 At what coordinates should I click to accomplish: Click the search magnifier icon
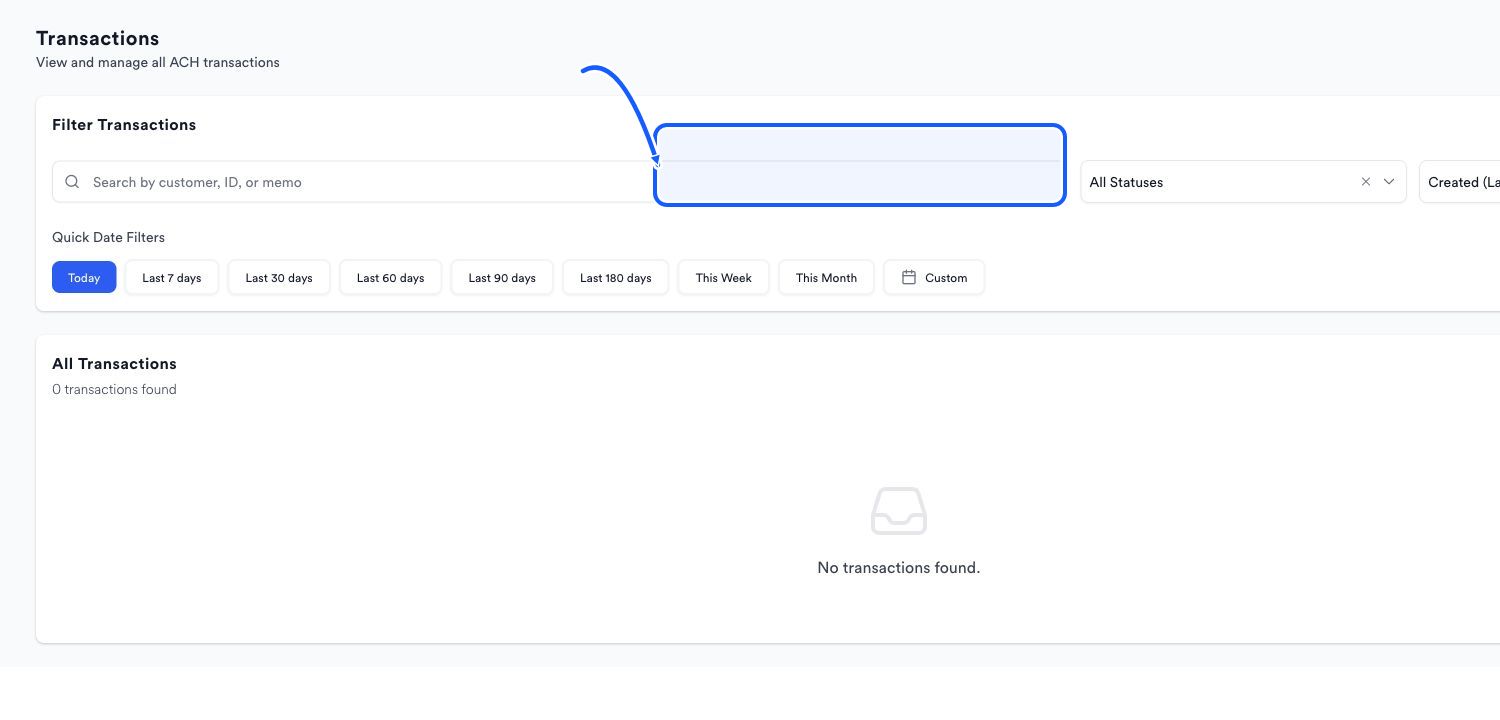72,182
